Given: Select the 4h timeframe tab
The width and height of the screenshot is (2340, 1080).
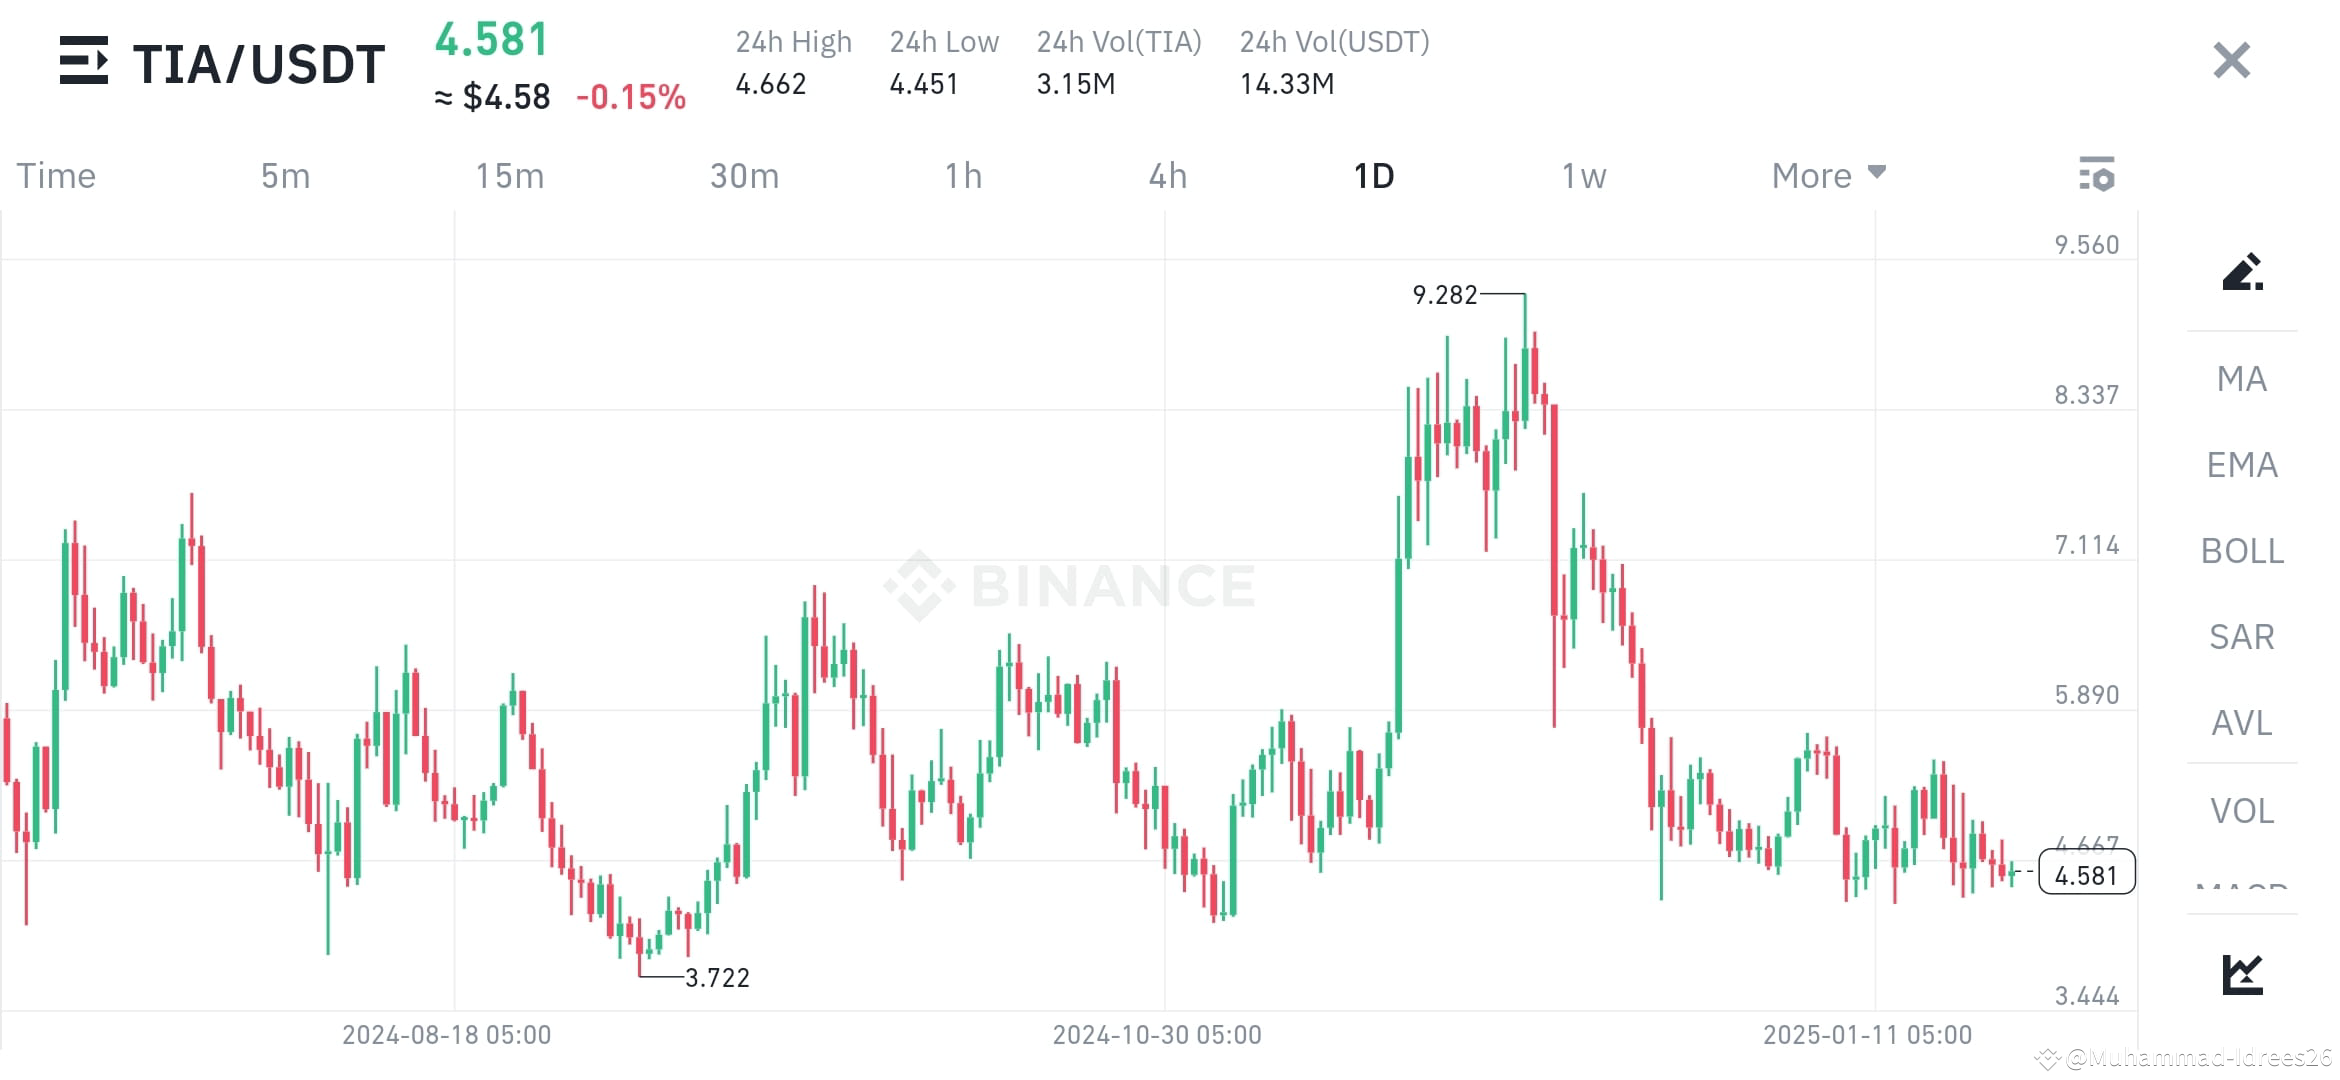Looking at the screenshot, I should pyautogui.click(x=1166, y=175).
